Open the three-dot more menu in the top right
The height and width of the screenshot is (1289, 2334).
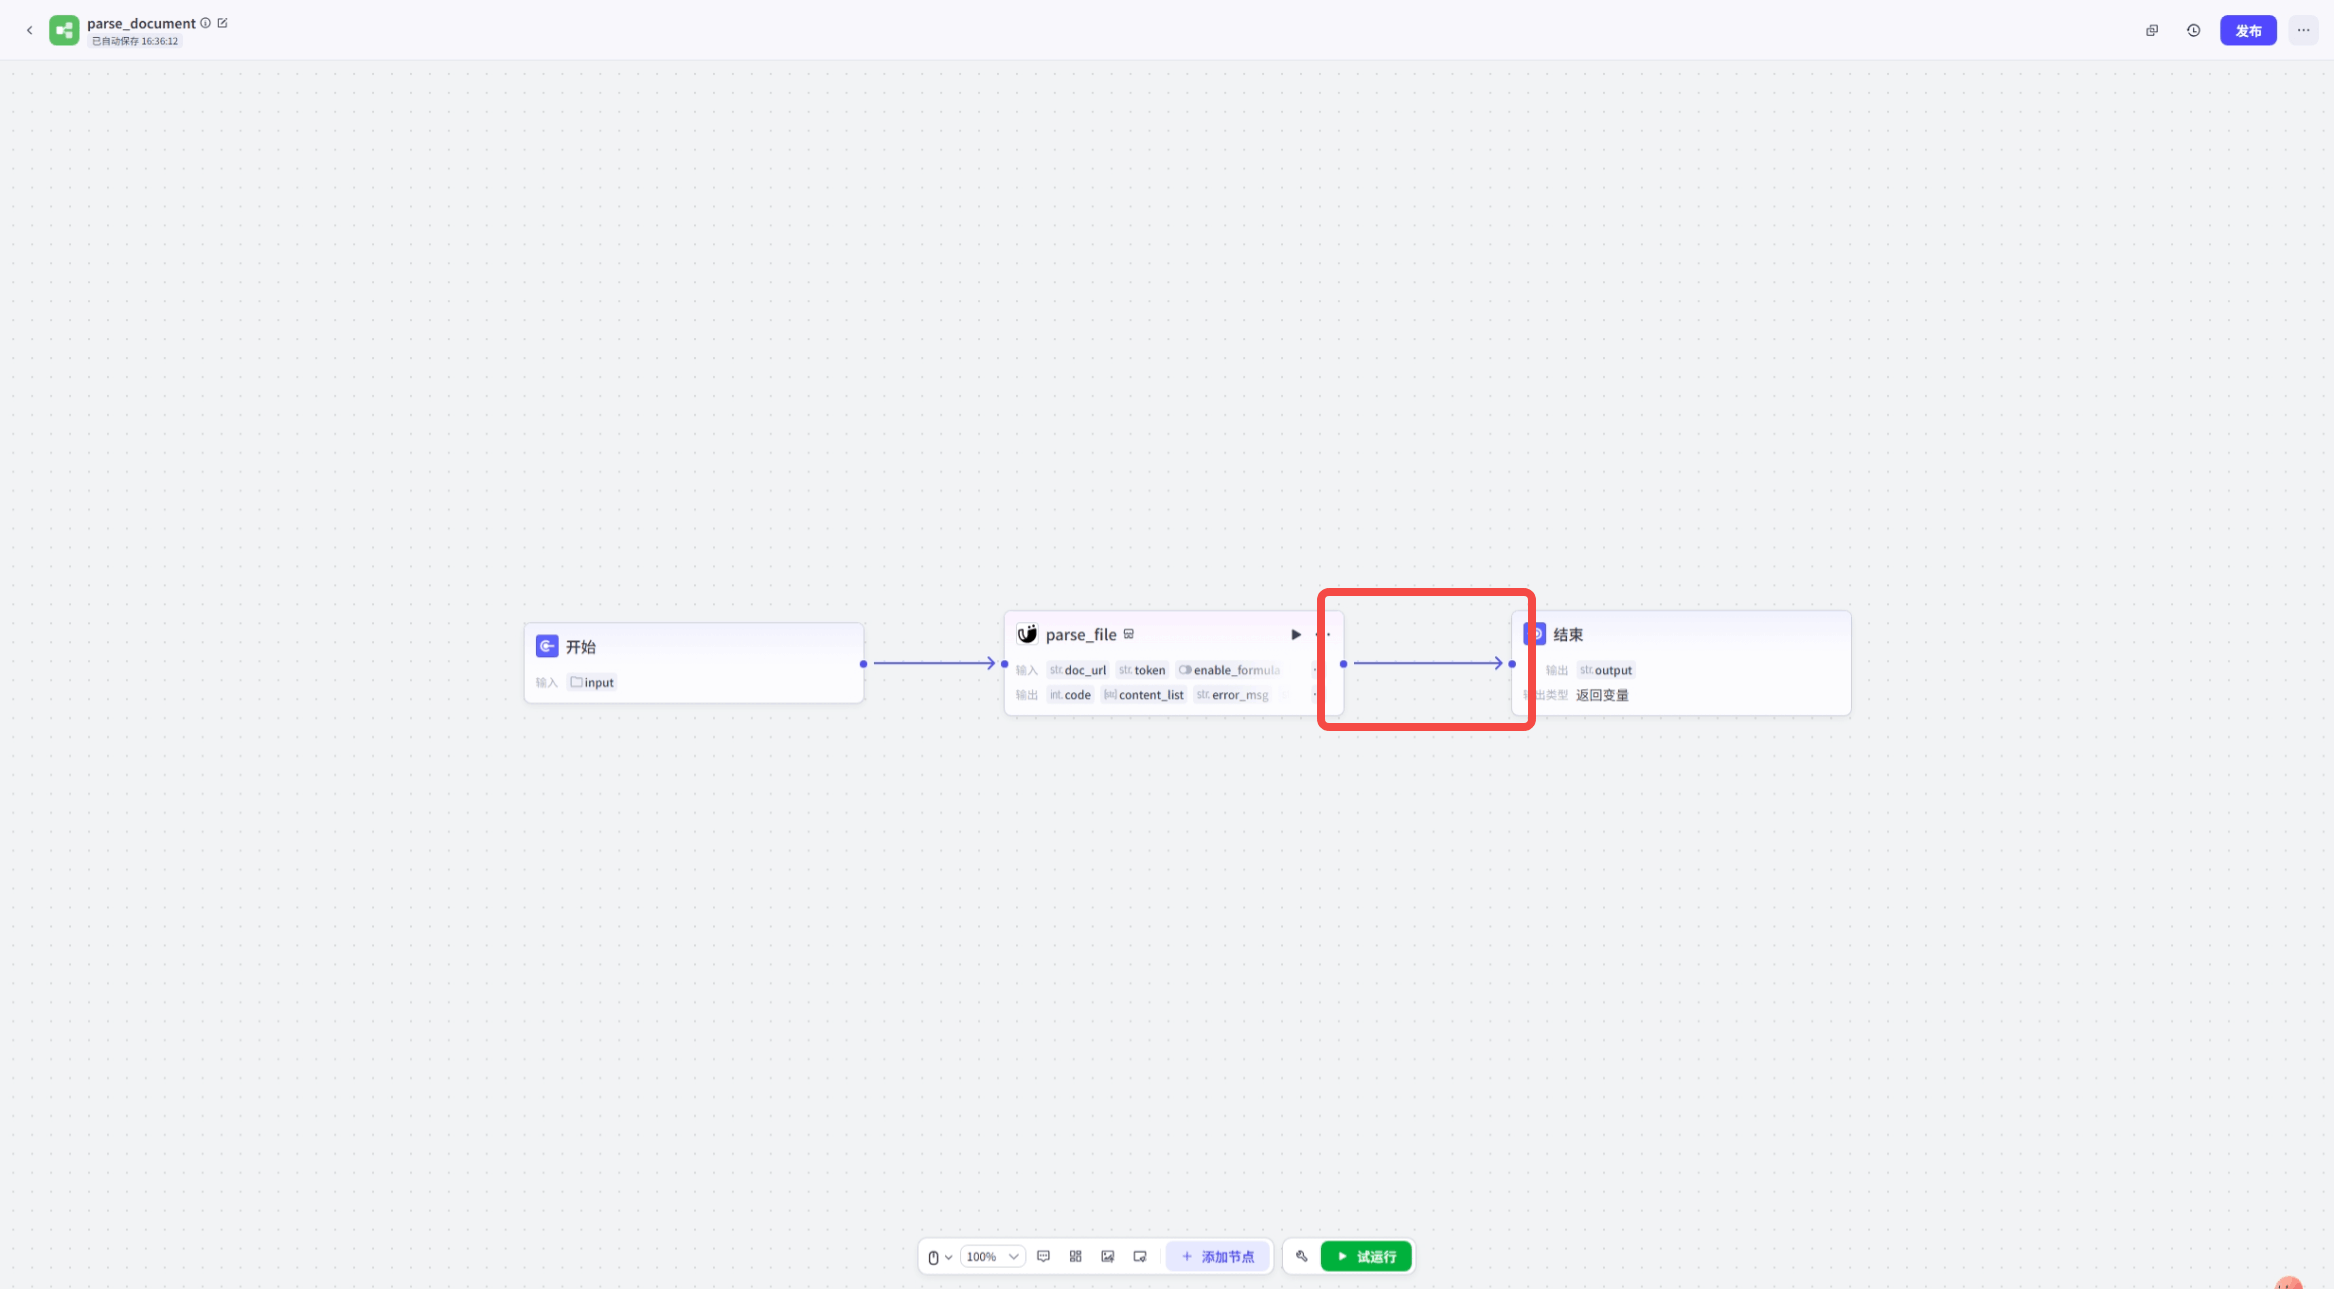click(x=2303, y=30)
